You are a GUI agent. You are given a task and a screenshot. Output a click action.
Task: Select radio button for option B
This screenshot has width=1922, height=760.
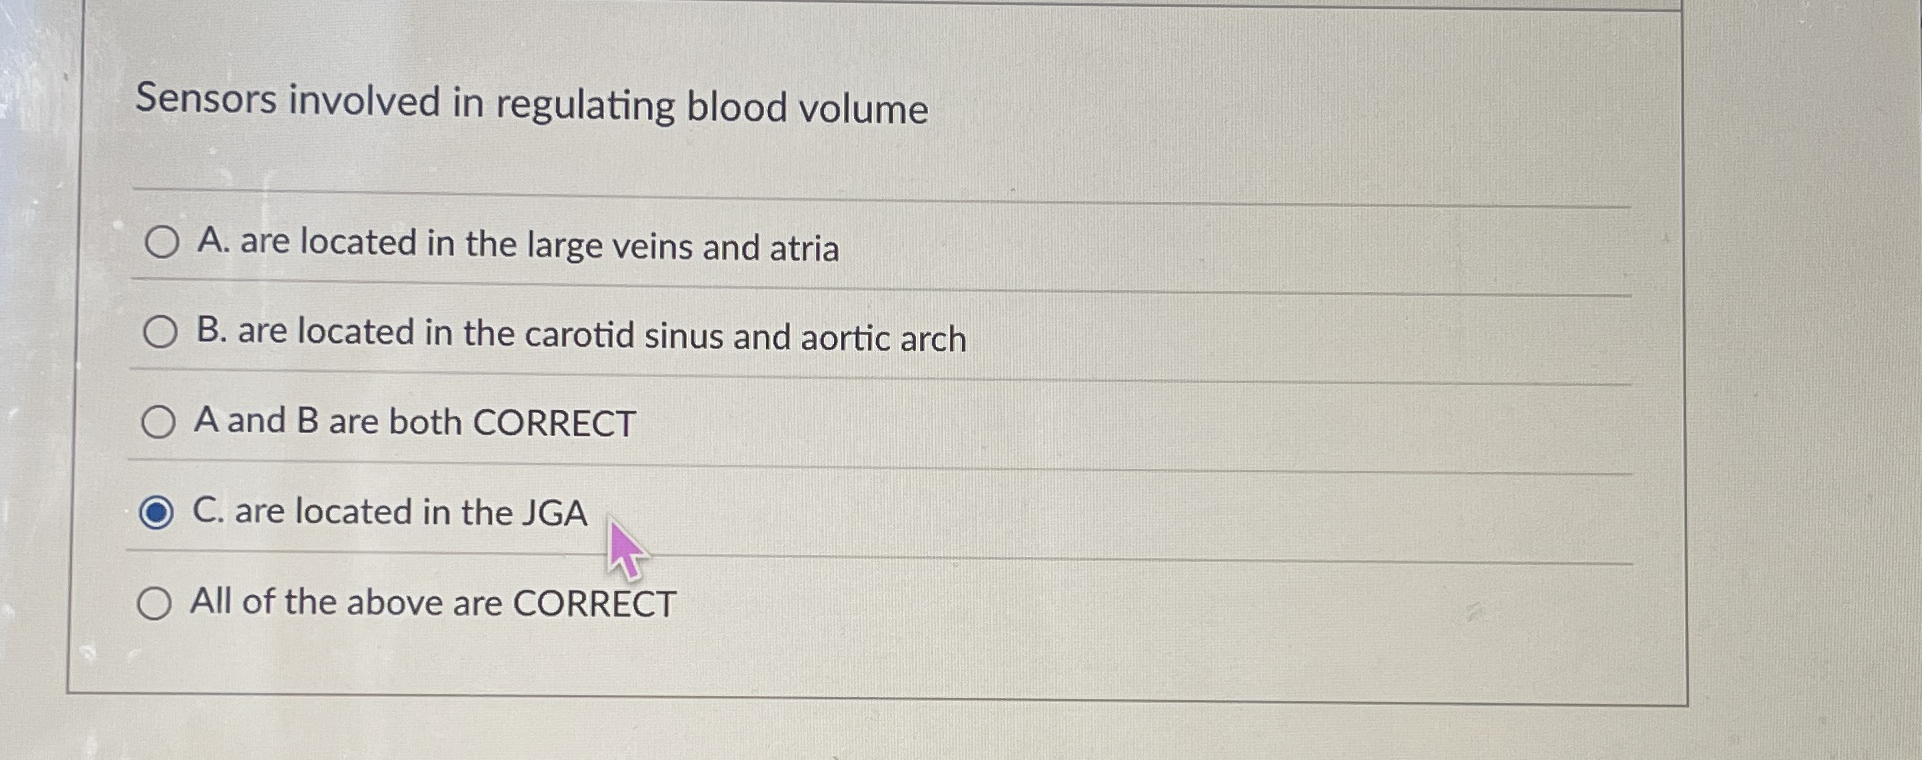click(x=160, y=332)
